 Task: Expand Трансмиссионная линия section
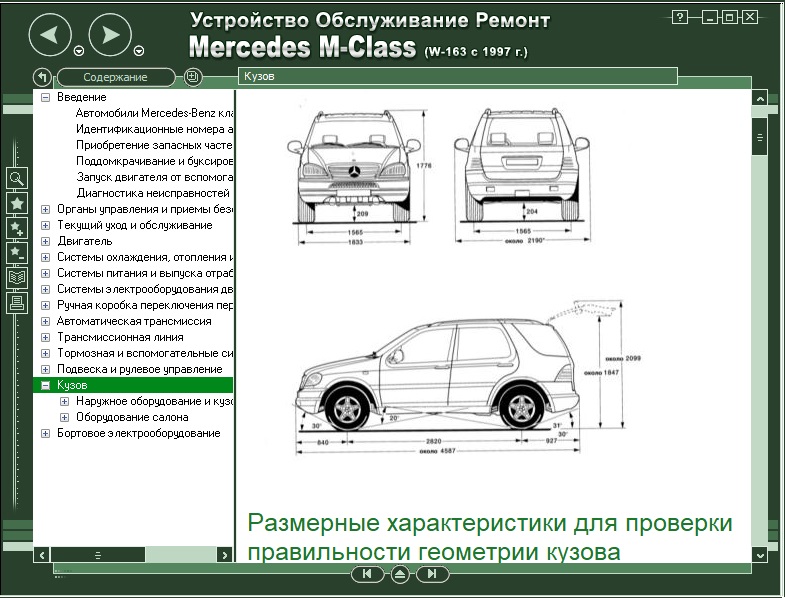45,338
